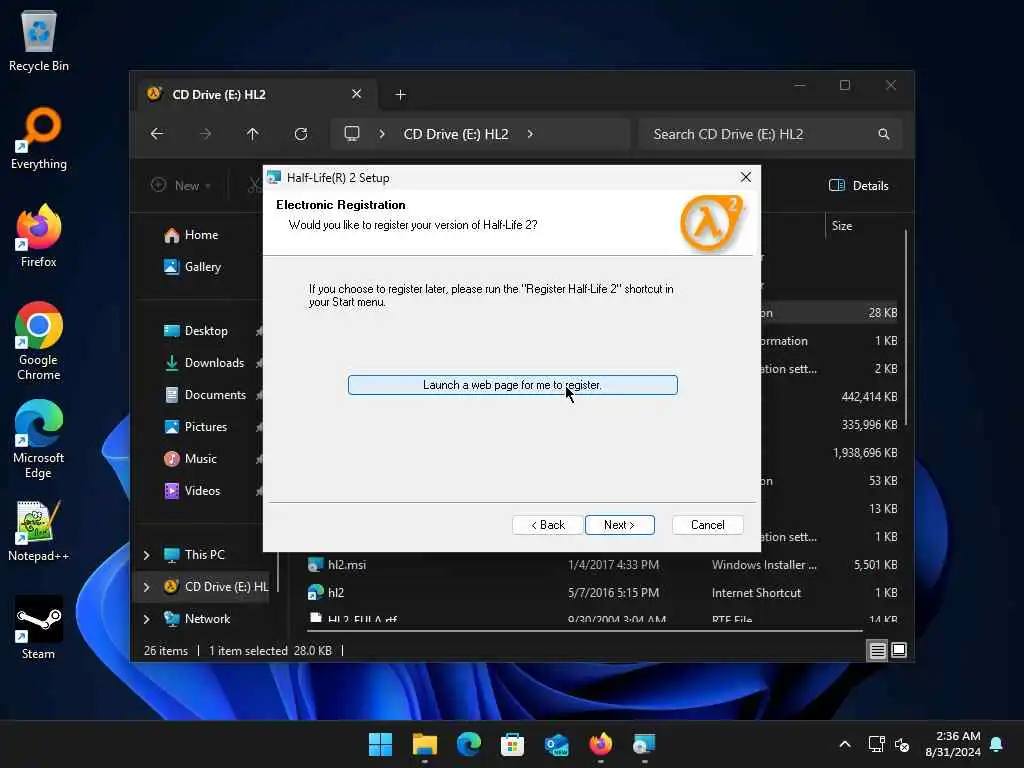Click the horizontal scrollbar in the file list

coord(584,631)
